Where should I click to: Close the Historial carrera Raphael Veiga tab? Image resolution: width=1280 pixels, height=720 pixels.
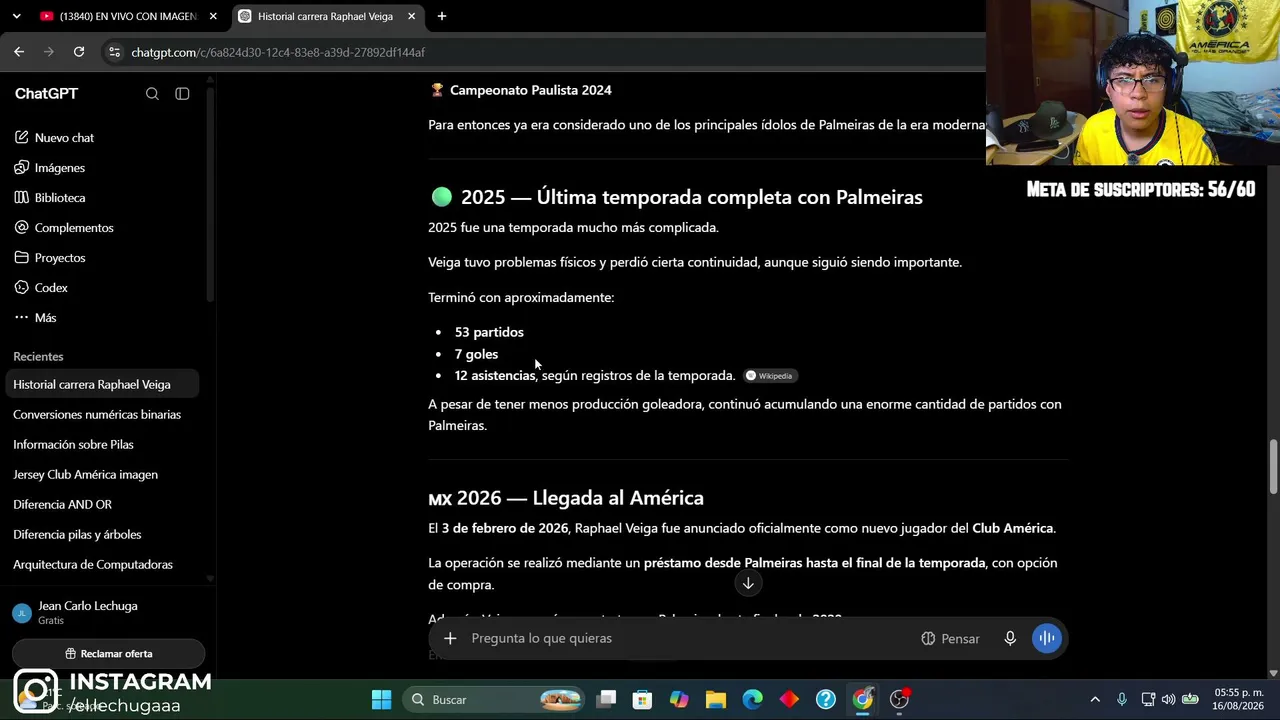[x=411, y=16]
